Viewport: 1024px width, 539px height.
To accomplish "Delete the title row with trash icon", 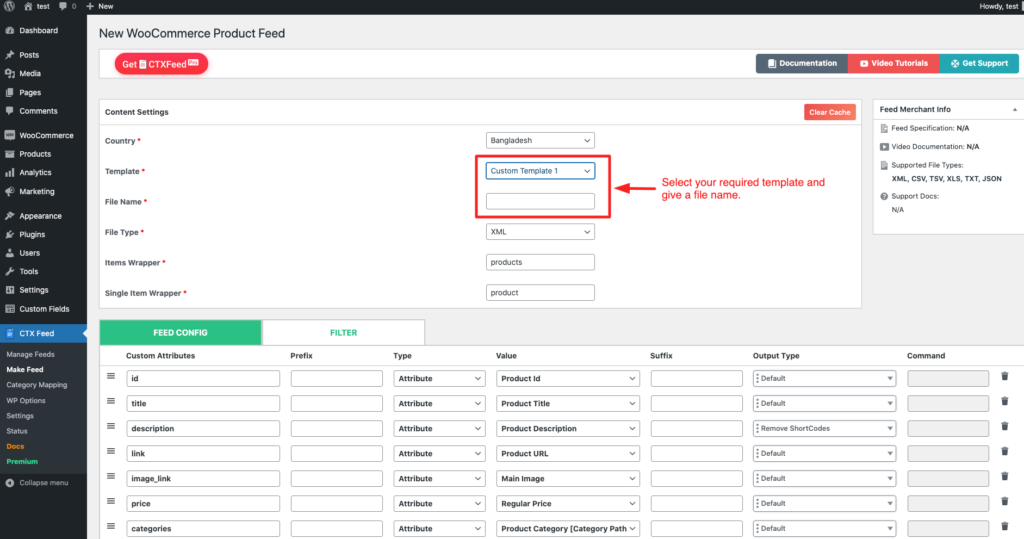I will (x=1004, y=401).
